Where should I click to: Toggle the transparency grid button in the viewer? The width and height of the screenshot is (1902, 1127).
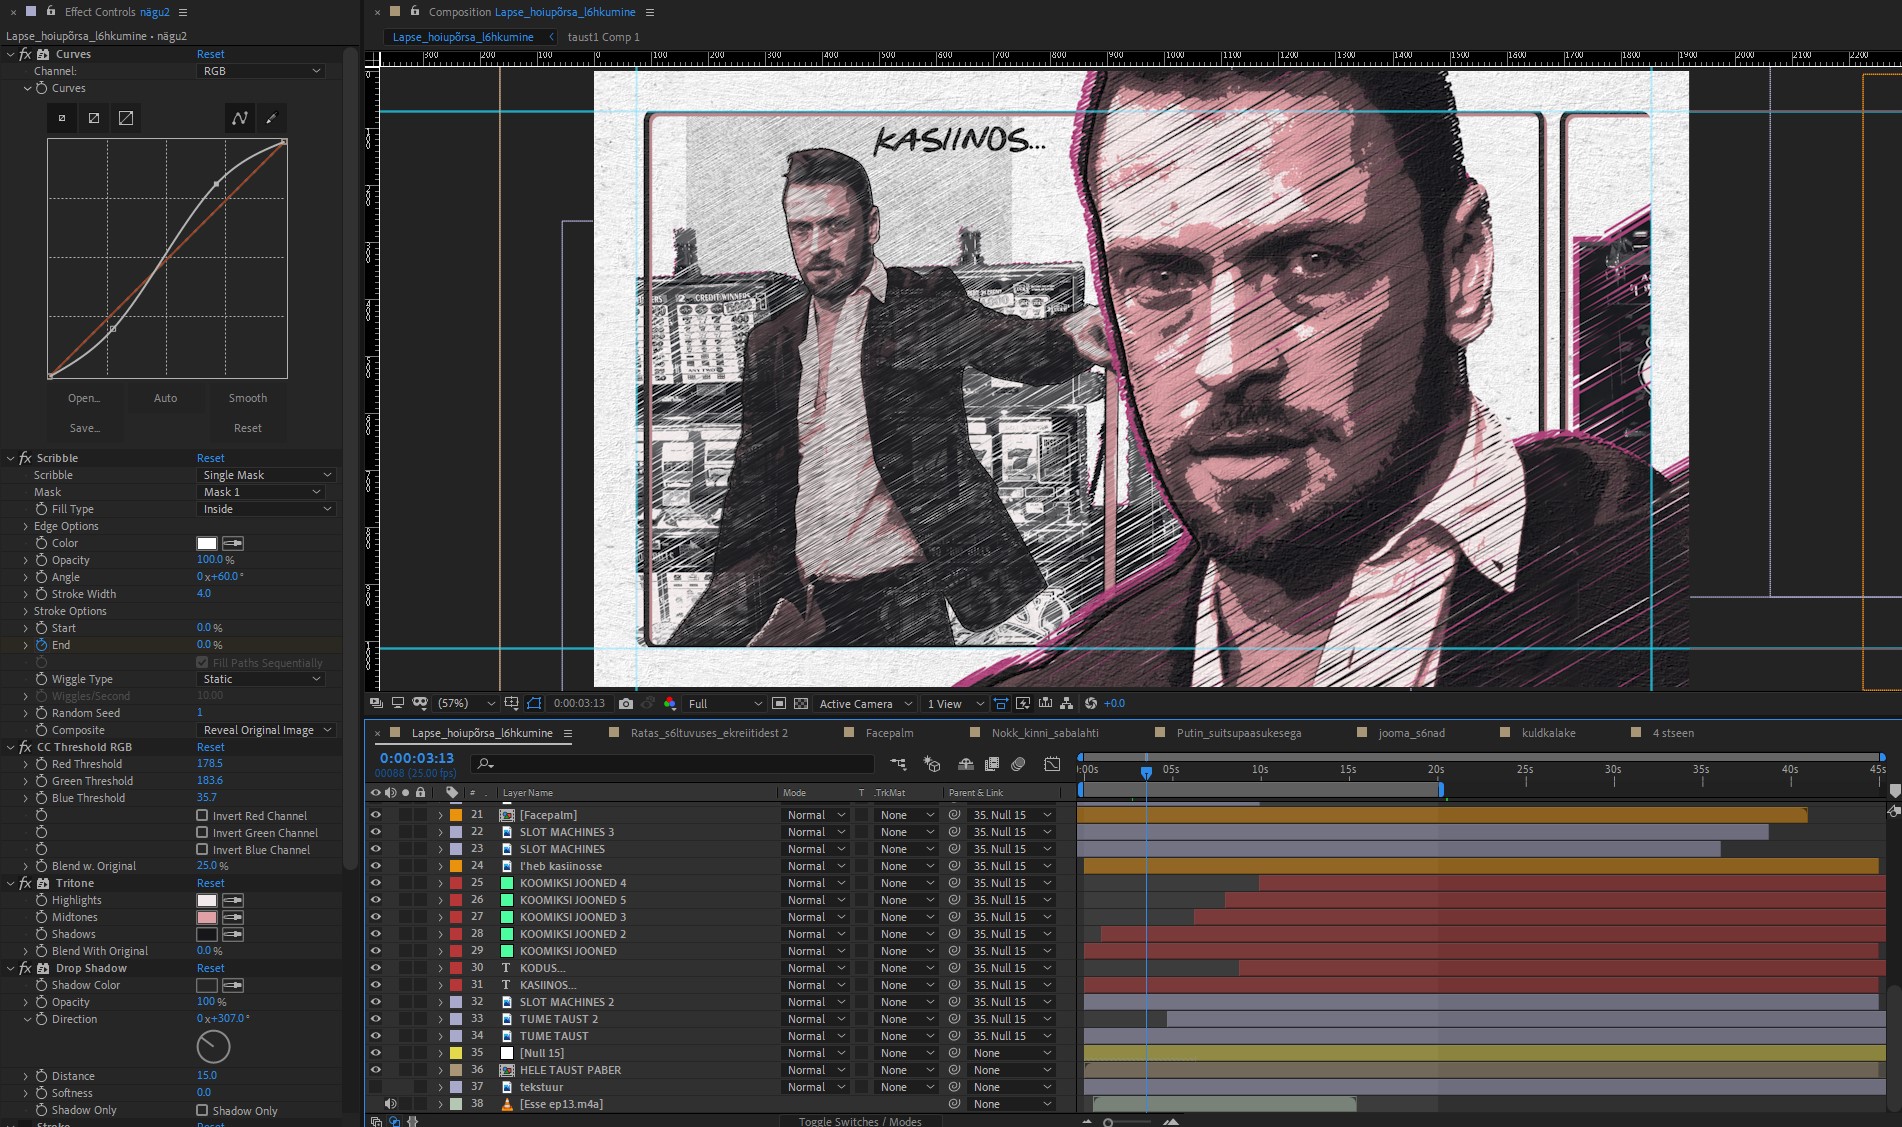pos(801,703)
